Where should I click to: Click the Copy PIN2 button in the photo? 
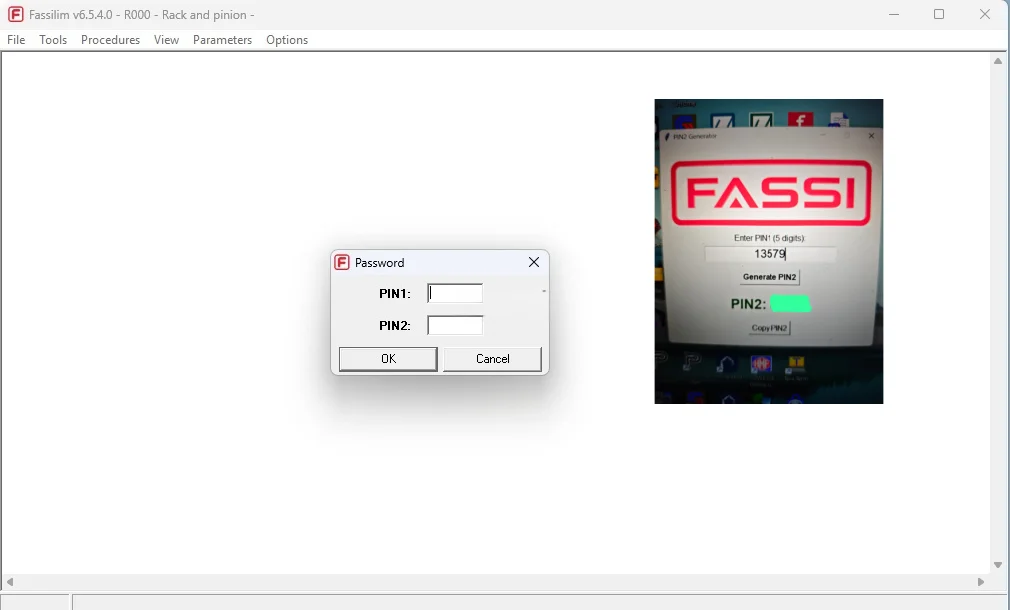click(x=769, y=327)
